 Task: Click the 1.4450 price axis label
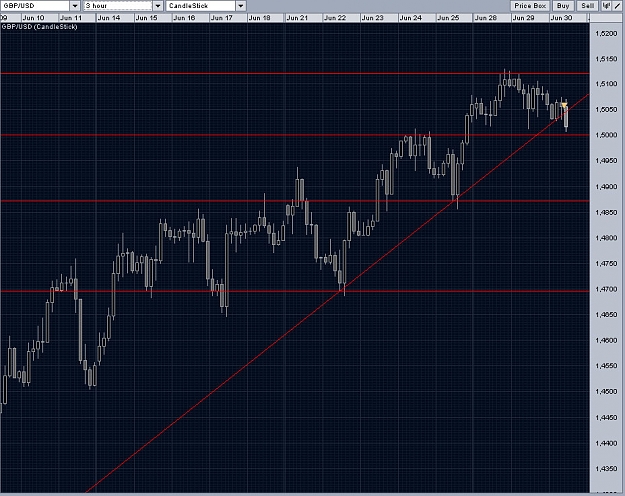606,417
